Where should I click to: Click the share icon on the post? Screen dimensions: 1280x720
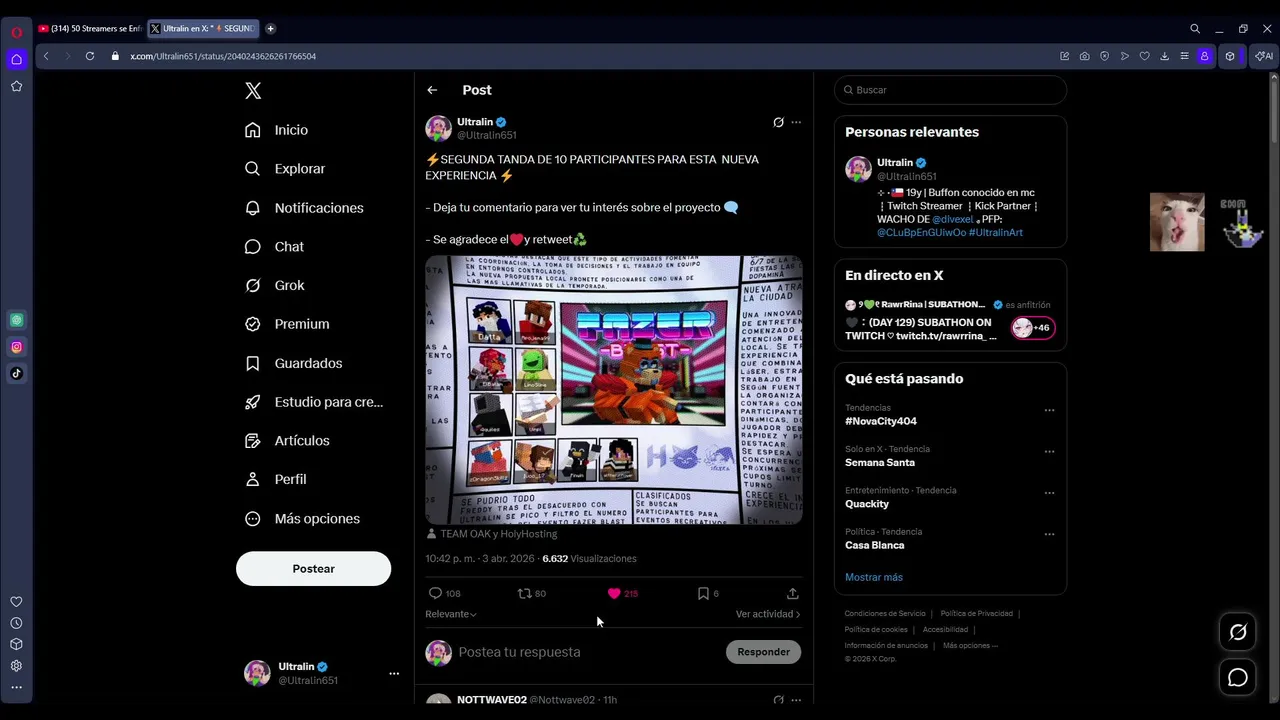tap(792, 593)
